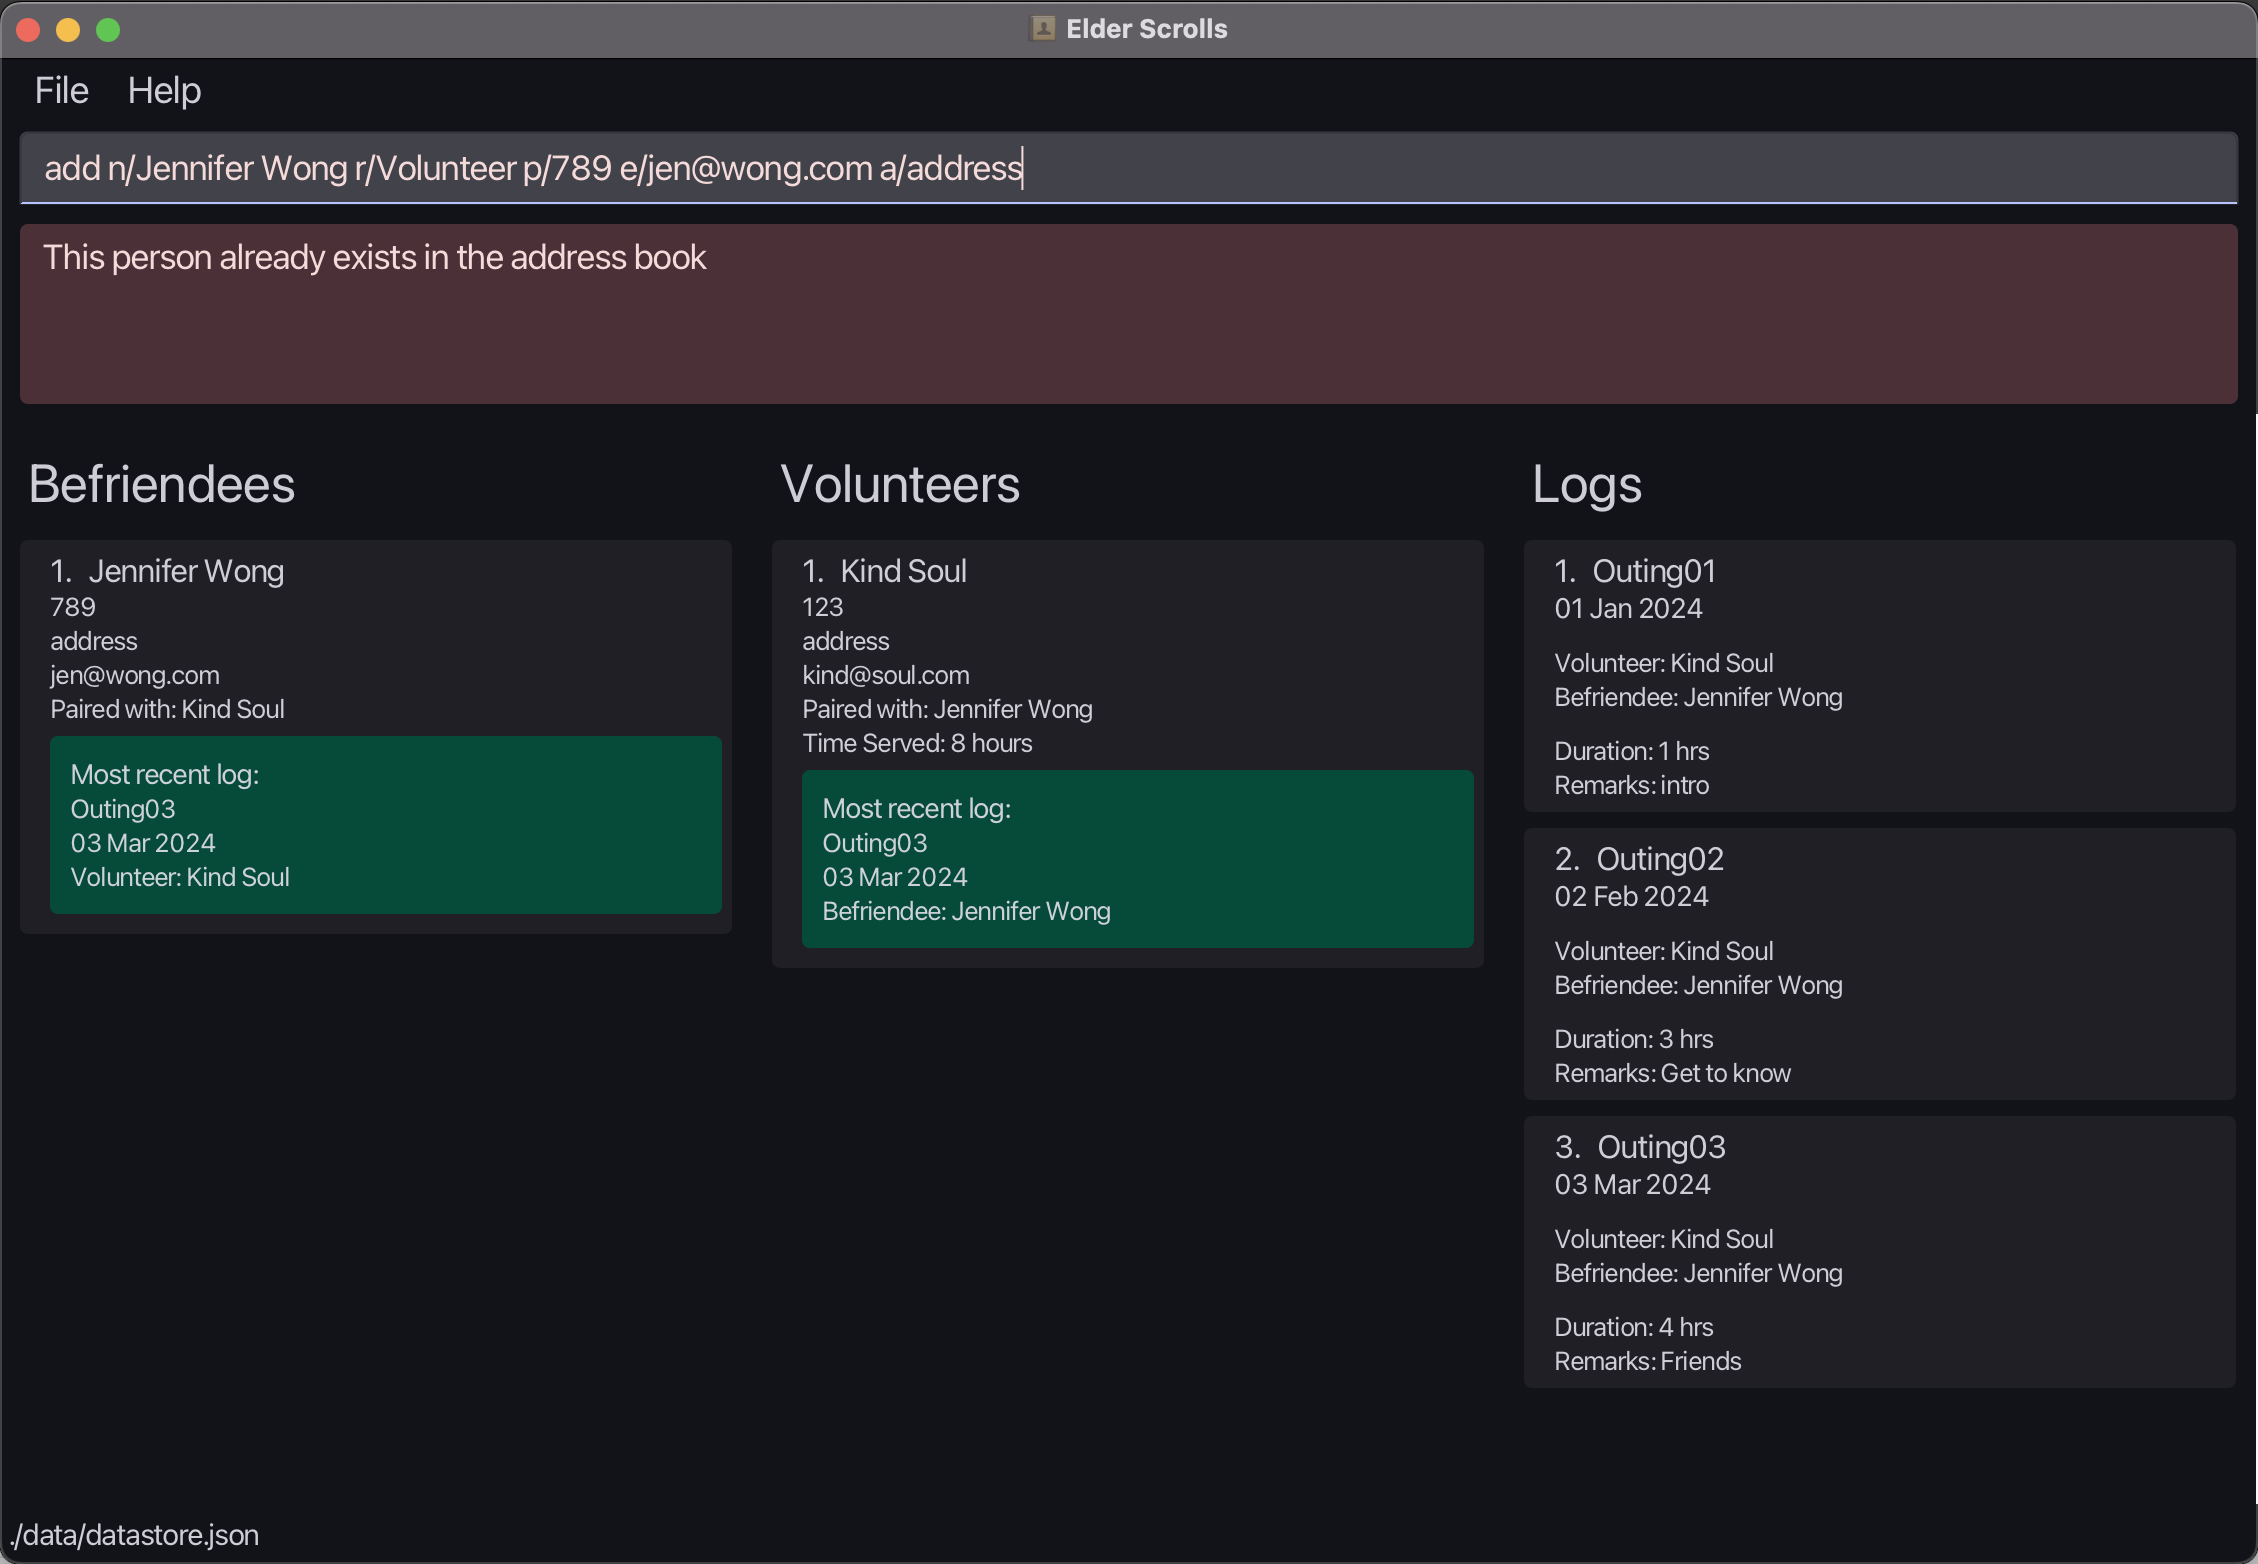2258x1564 pixels.
Task: Click the volunteer's most recent log box
Action: tap(1137, 859)
